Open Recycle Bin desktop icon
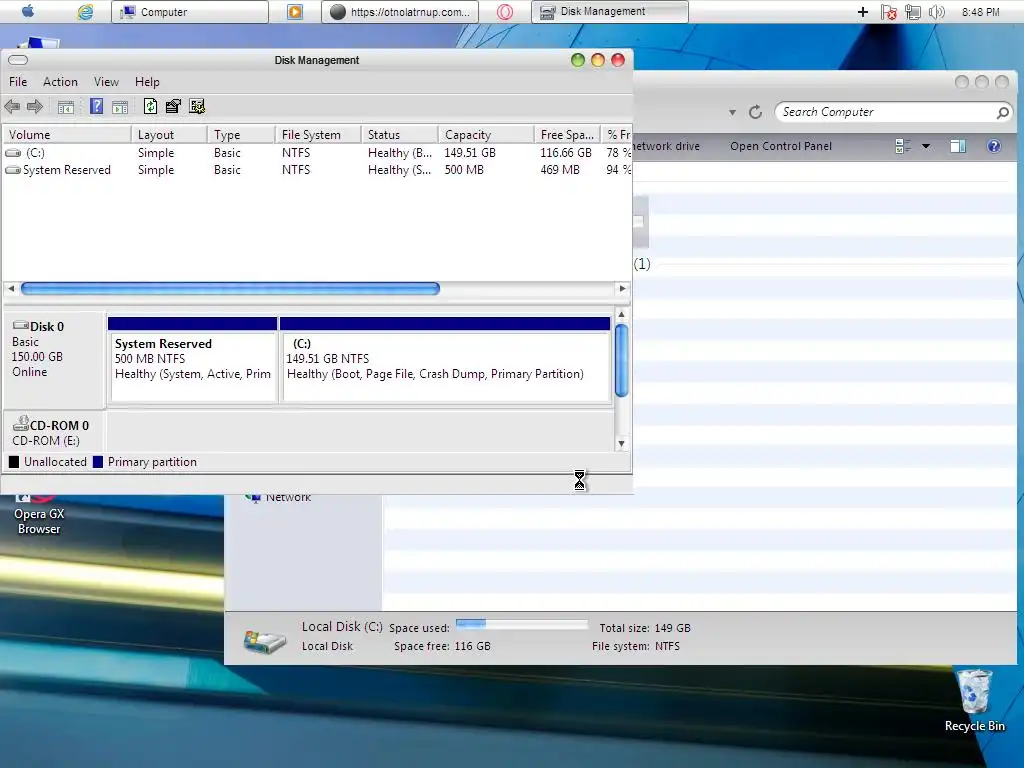Image resolution: width=1024 pixels, height=768 pixels. [x=974, y=701]
